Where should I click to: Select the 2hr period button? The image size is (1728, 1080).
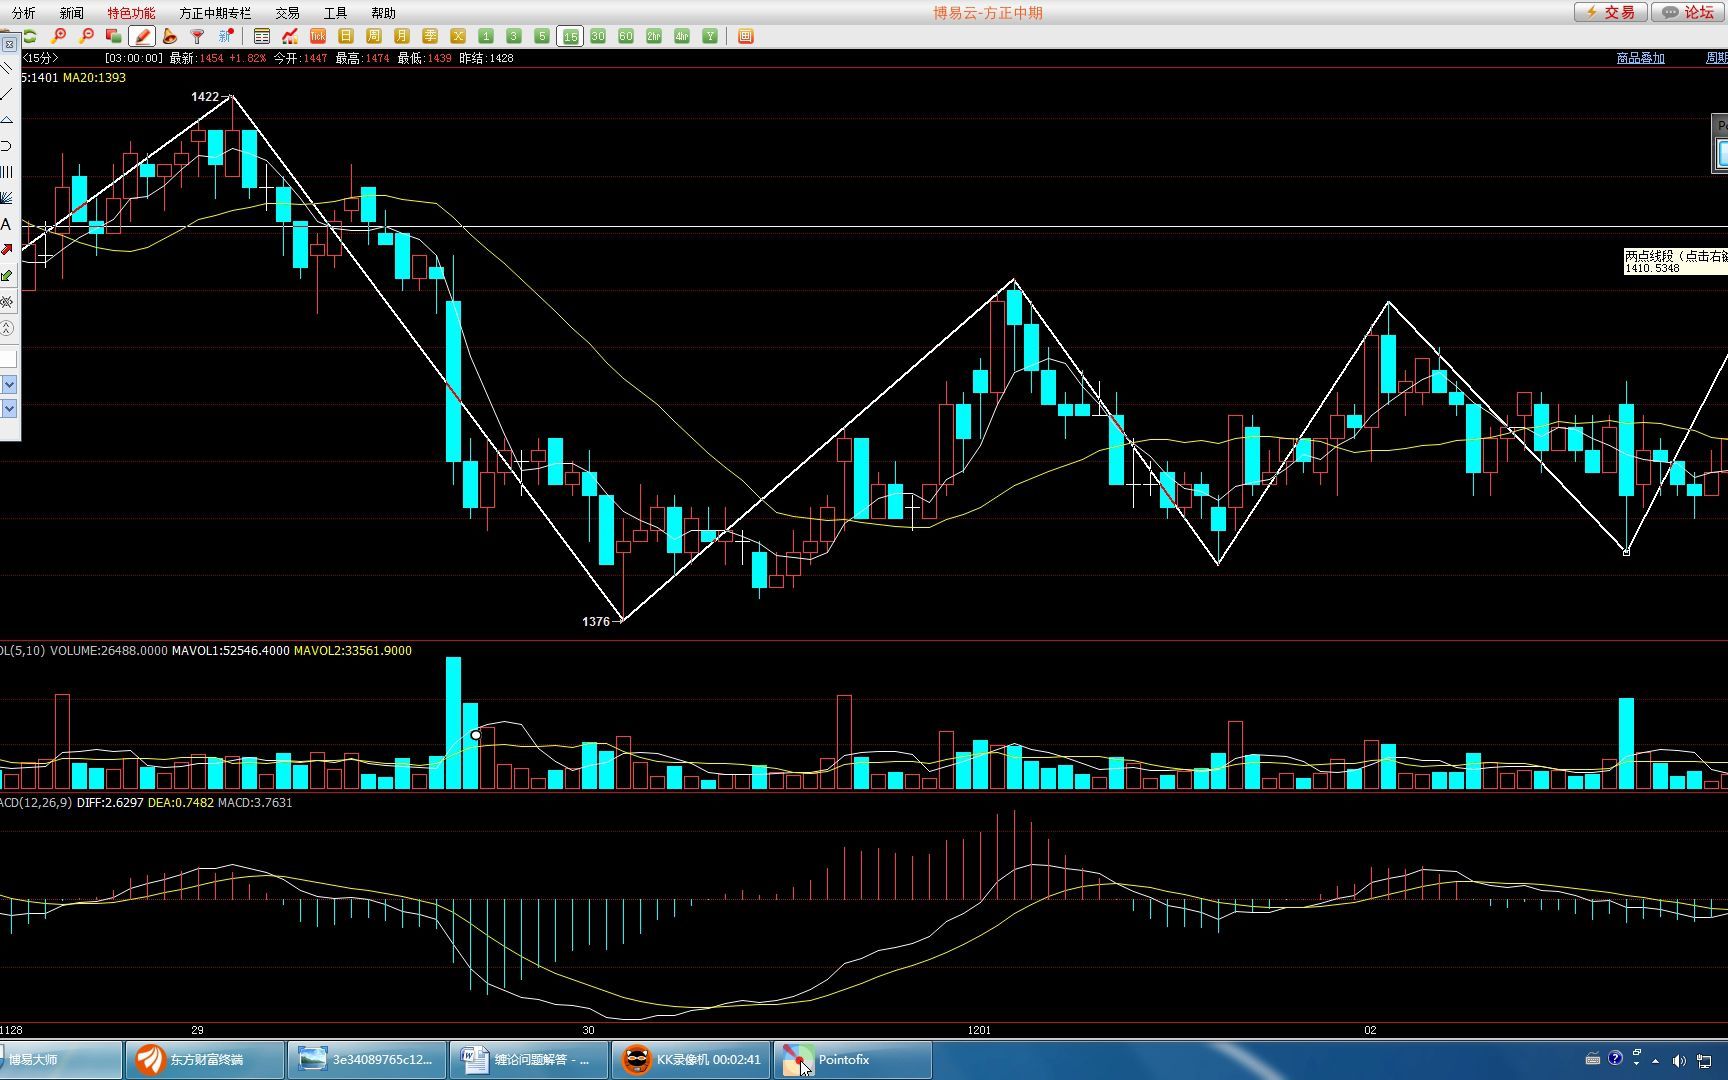coord(654,36)
